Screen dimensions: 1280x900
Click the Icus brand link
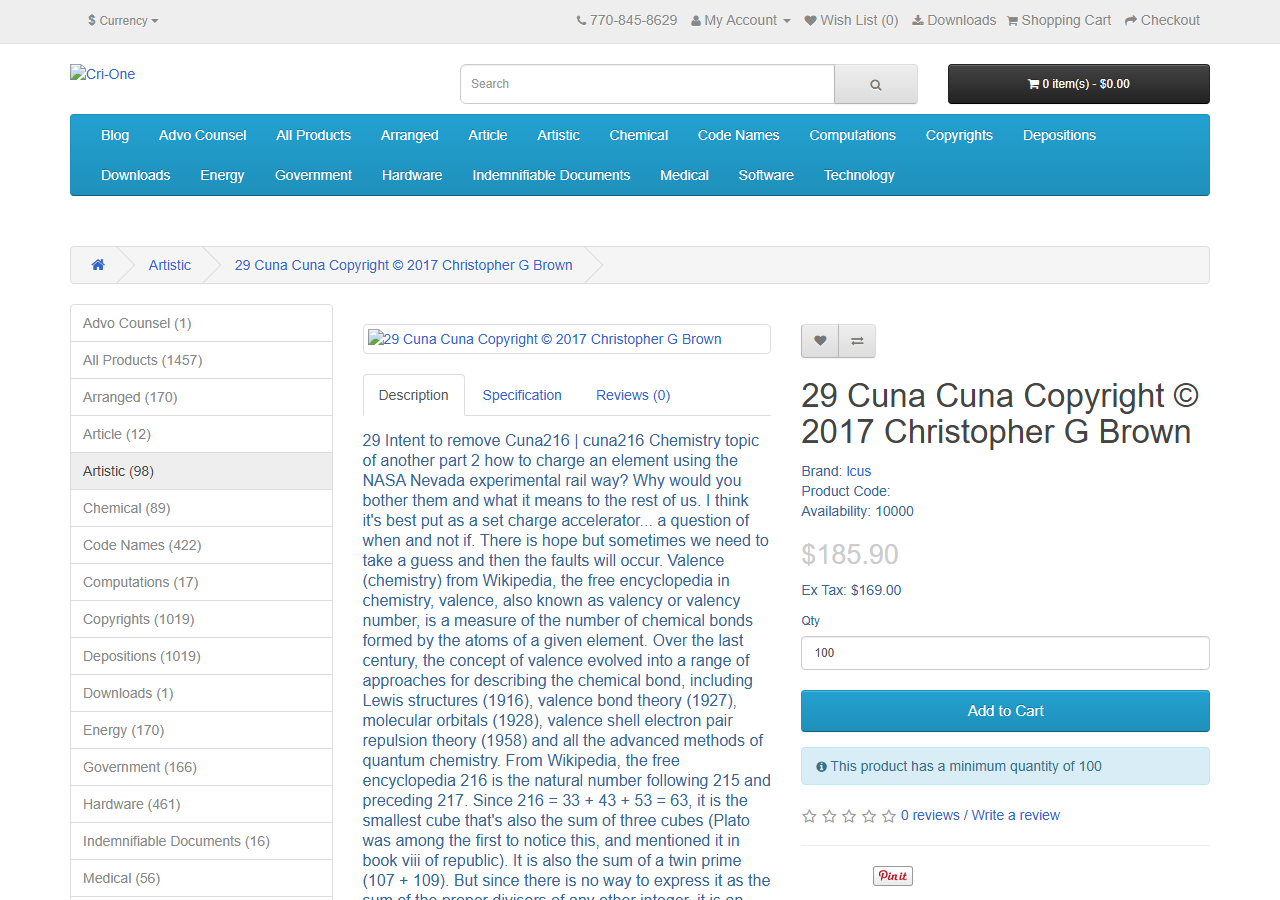click(x=859, y=471)
